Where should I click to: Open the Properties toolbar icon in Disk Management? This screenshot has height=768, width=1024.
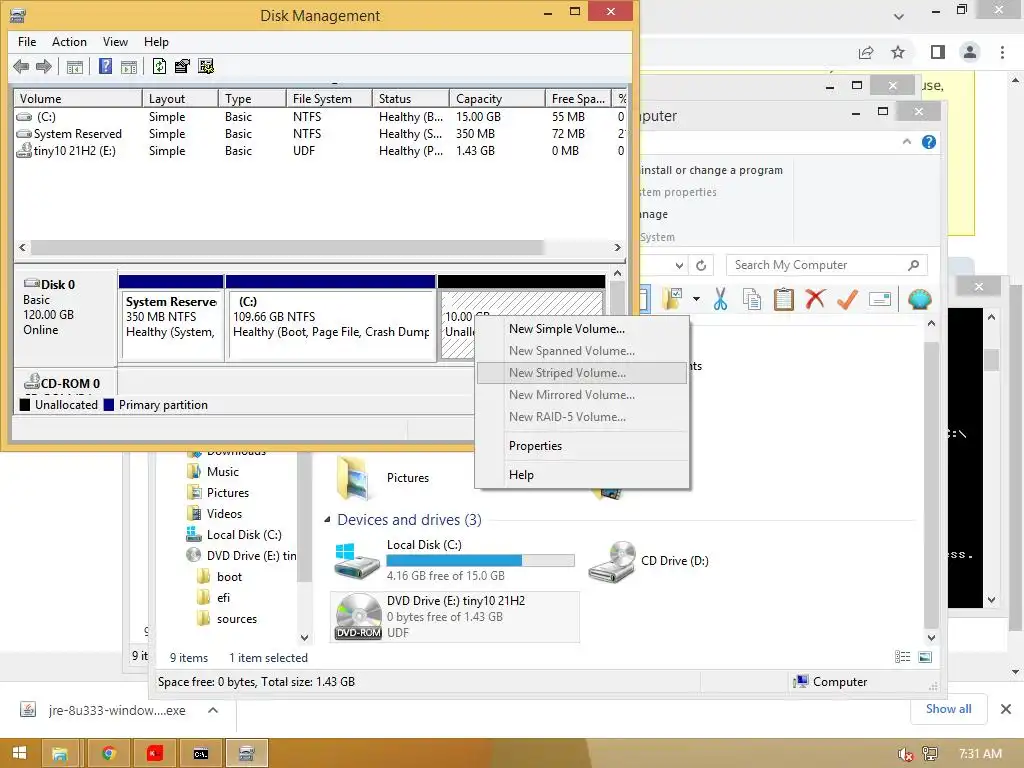182,66
